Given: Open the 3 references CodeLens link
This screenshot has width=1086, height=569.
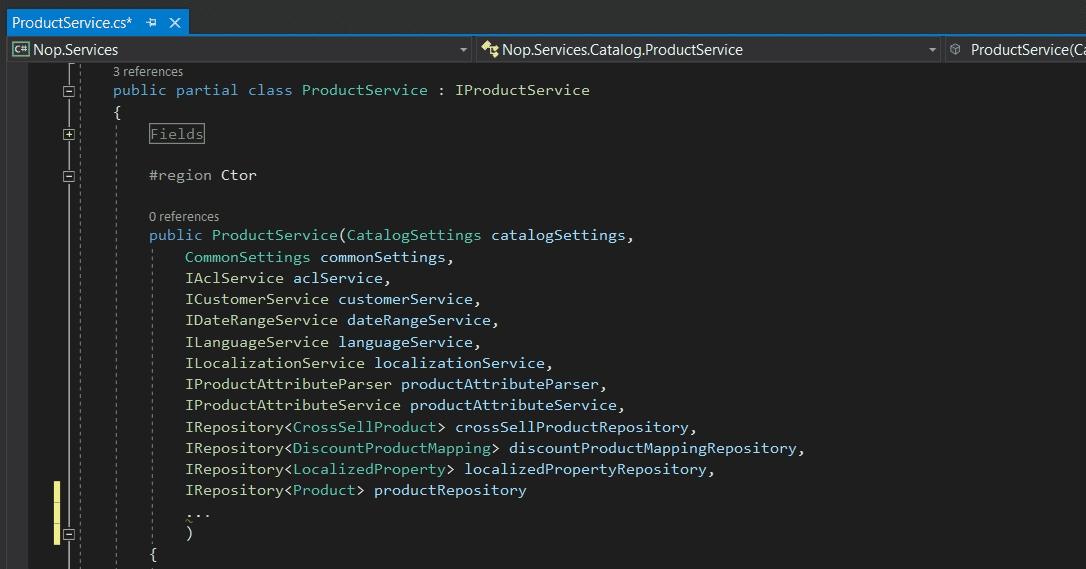Looking at the screenshot, I should [148, 71].
